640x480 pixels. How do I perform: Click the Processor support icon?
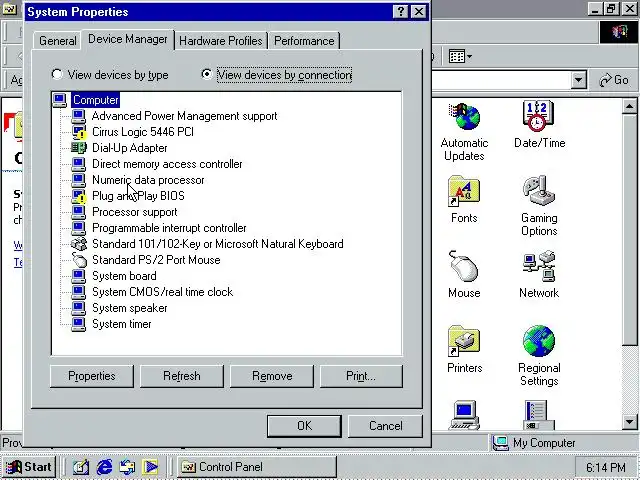(x=78, y=212)
